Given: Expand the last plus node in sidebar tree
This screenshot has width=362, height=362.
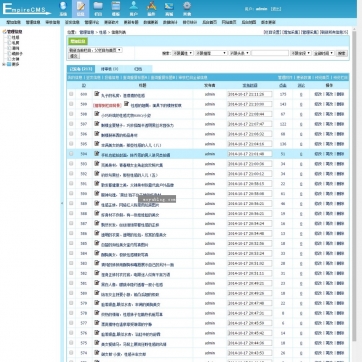Looking at the screenshot, I should (4, 64).
